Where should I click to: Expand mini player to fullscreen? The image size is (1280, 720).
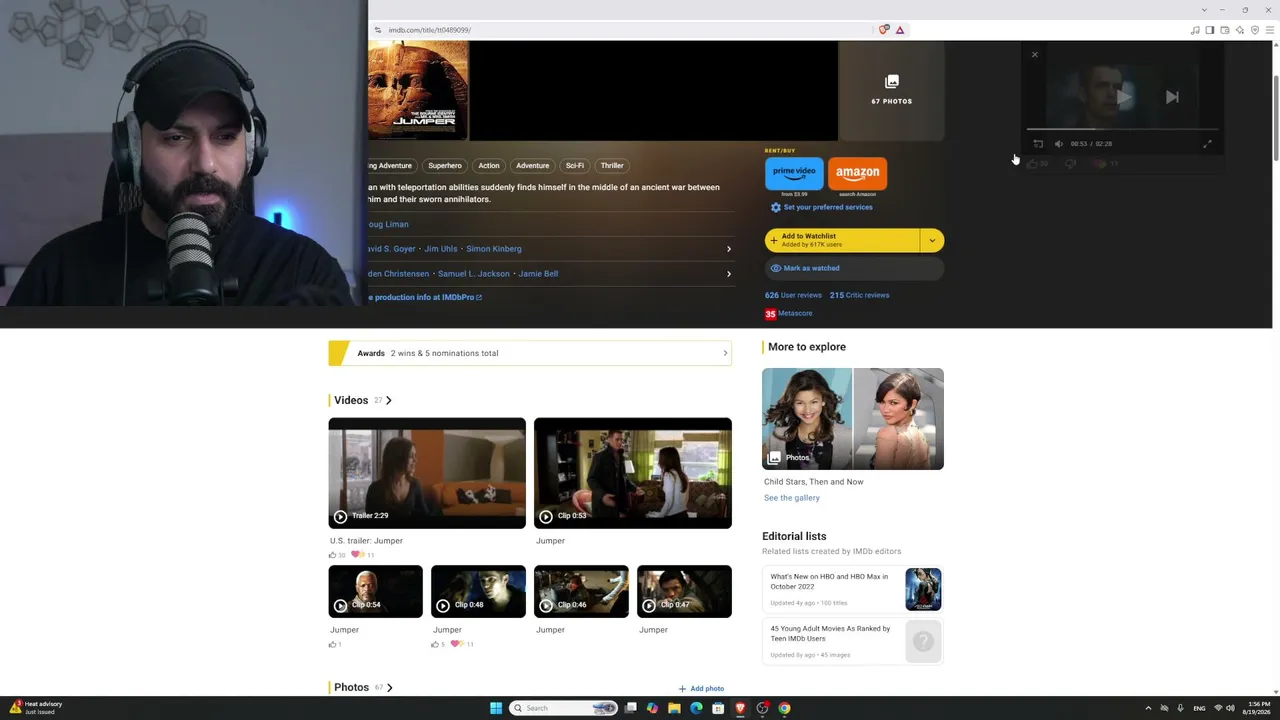coord(1207,144)
